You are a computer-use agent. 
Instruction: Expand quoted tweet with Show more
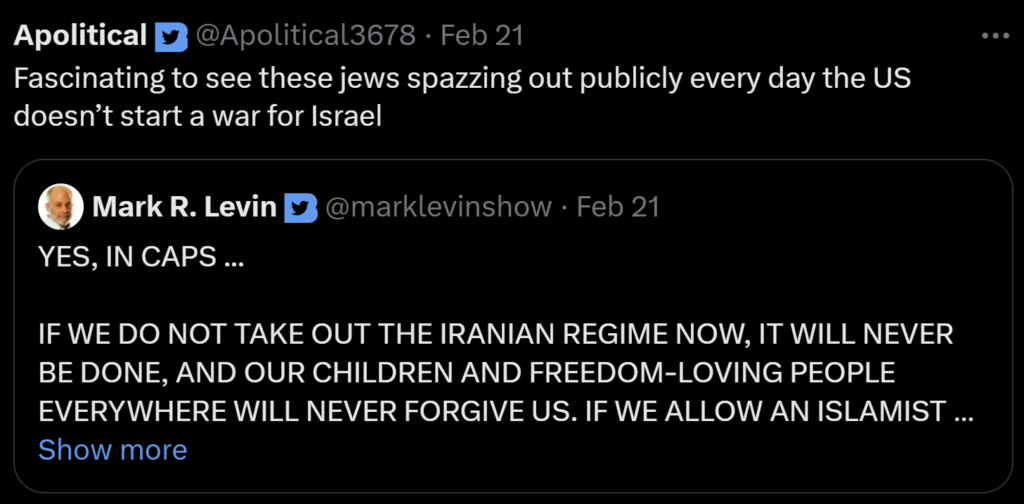pos(112,450)
